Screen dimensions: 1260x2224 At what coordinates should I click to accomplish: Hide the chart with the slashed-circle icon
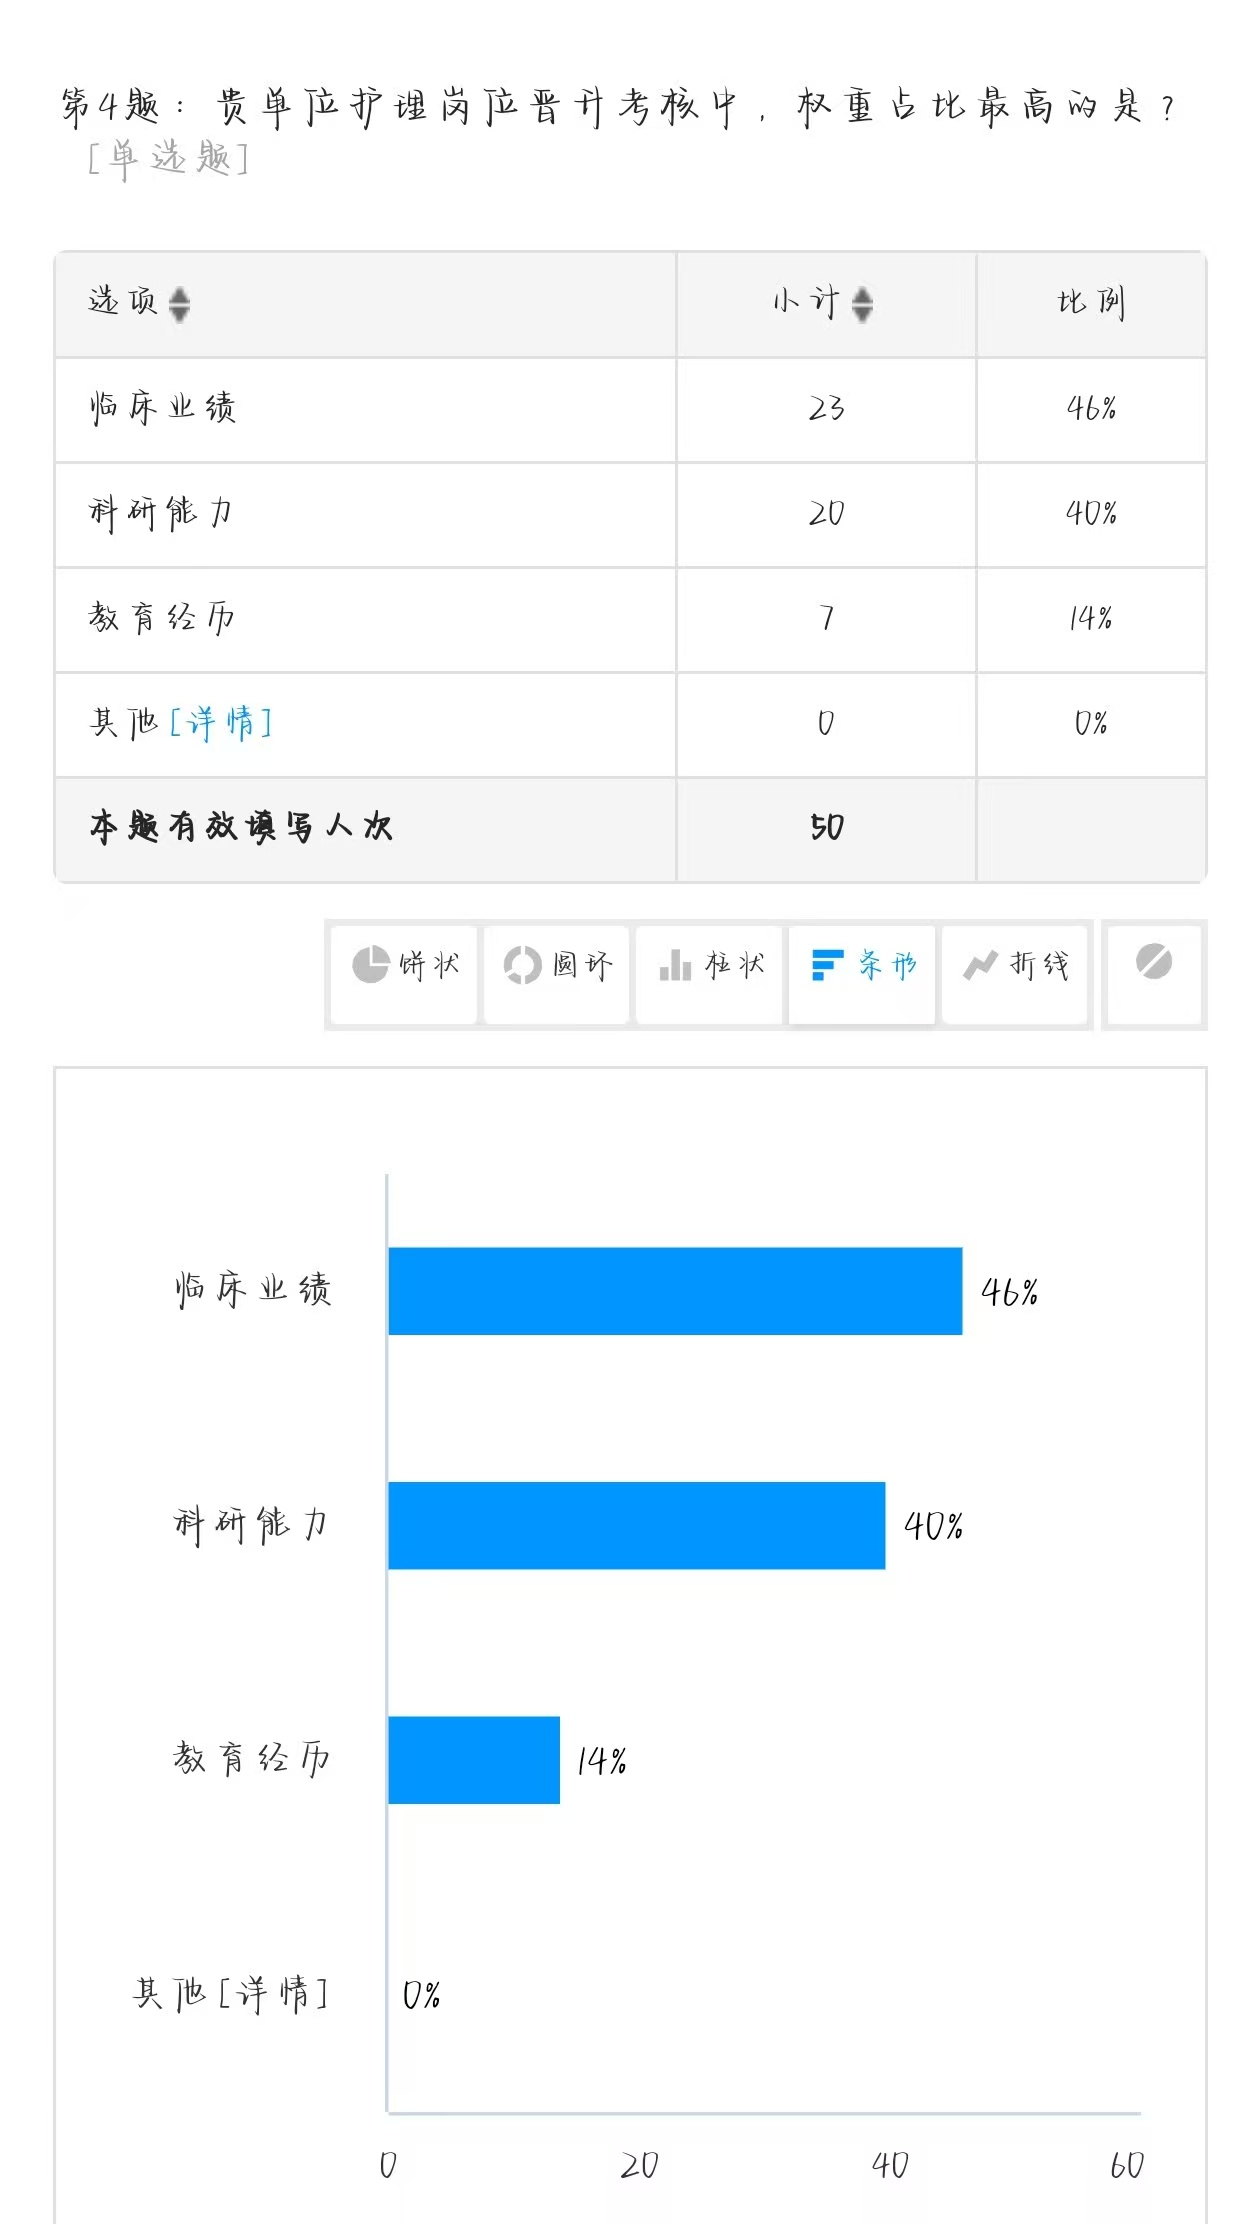coord(1153,963)
